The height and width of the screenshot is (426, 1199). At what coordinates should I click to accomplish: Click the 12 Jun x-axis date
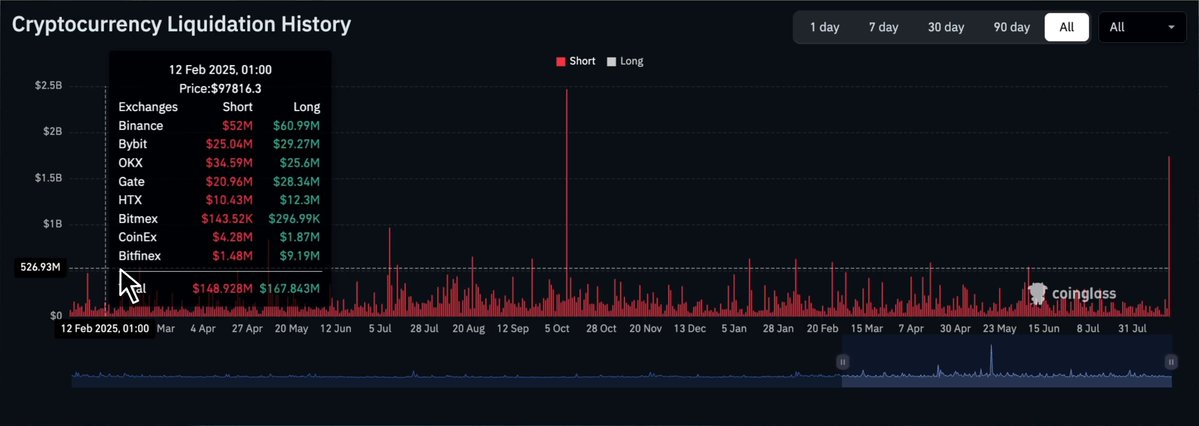coord(336,328)
